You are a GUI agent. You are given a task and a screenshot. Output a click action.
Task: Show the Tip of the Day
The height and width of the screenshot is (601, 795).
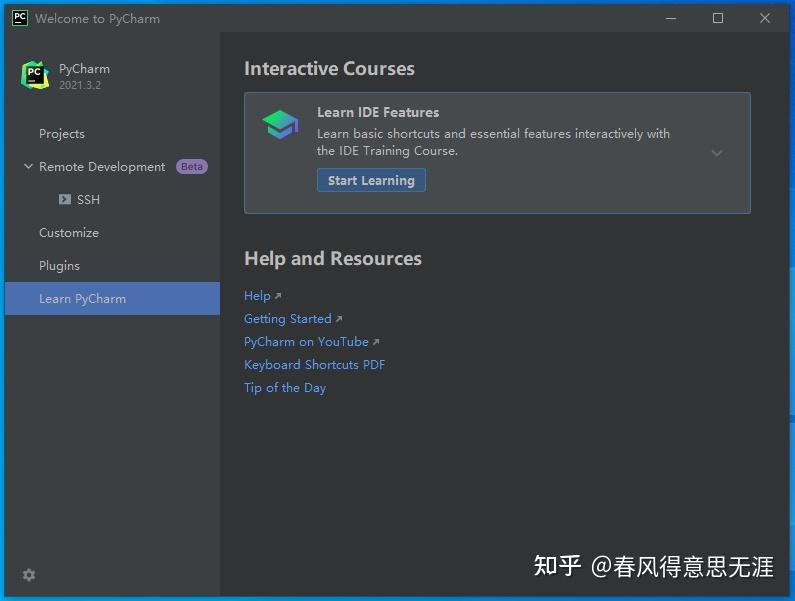click(285, 388)
